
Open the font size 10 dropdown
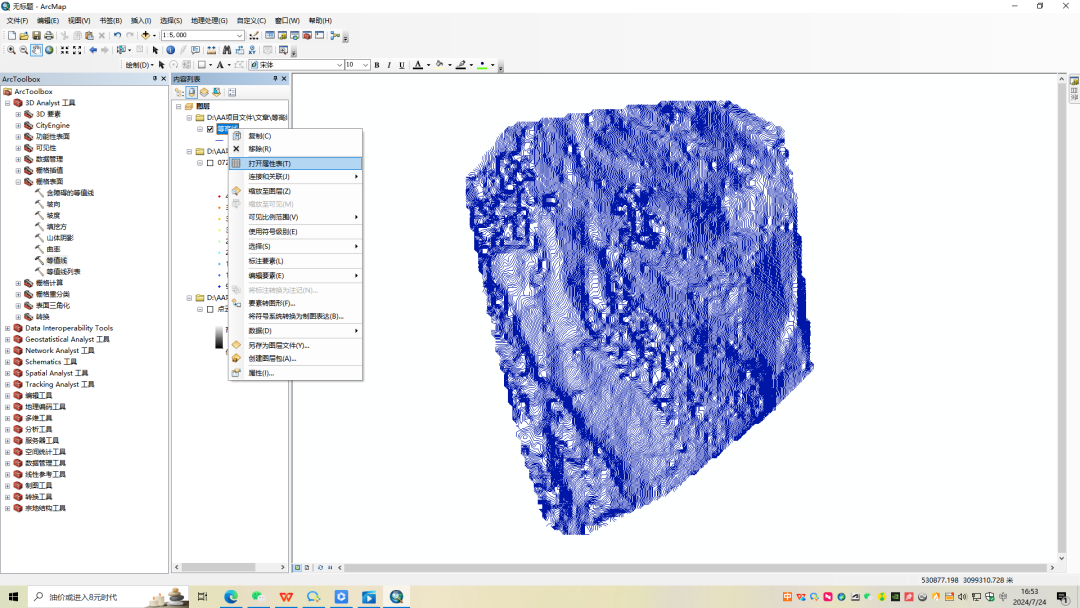pyautogui.click(x=365, y=65)
